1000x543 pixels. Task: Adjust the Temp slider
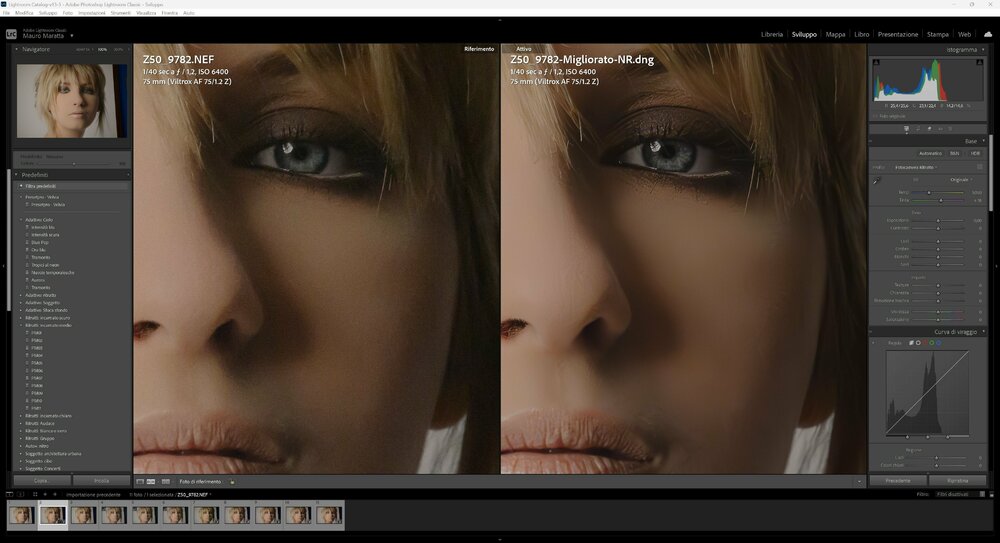929,192
